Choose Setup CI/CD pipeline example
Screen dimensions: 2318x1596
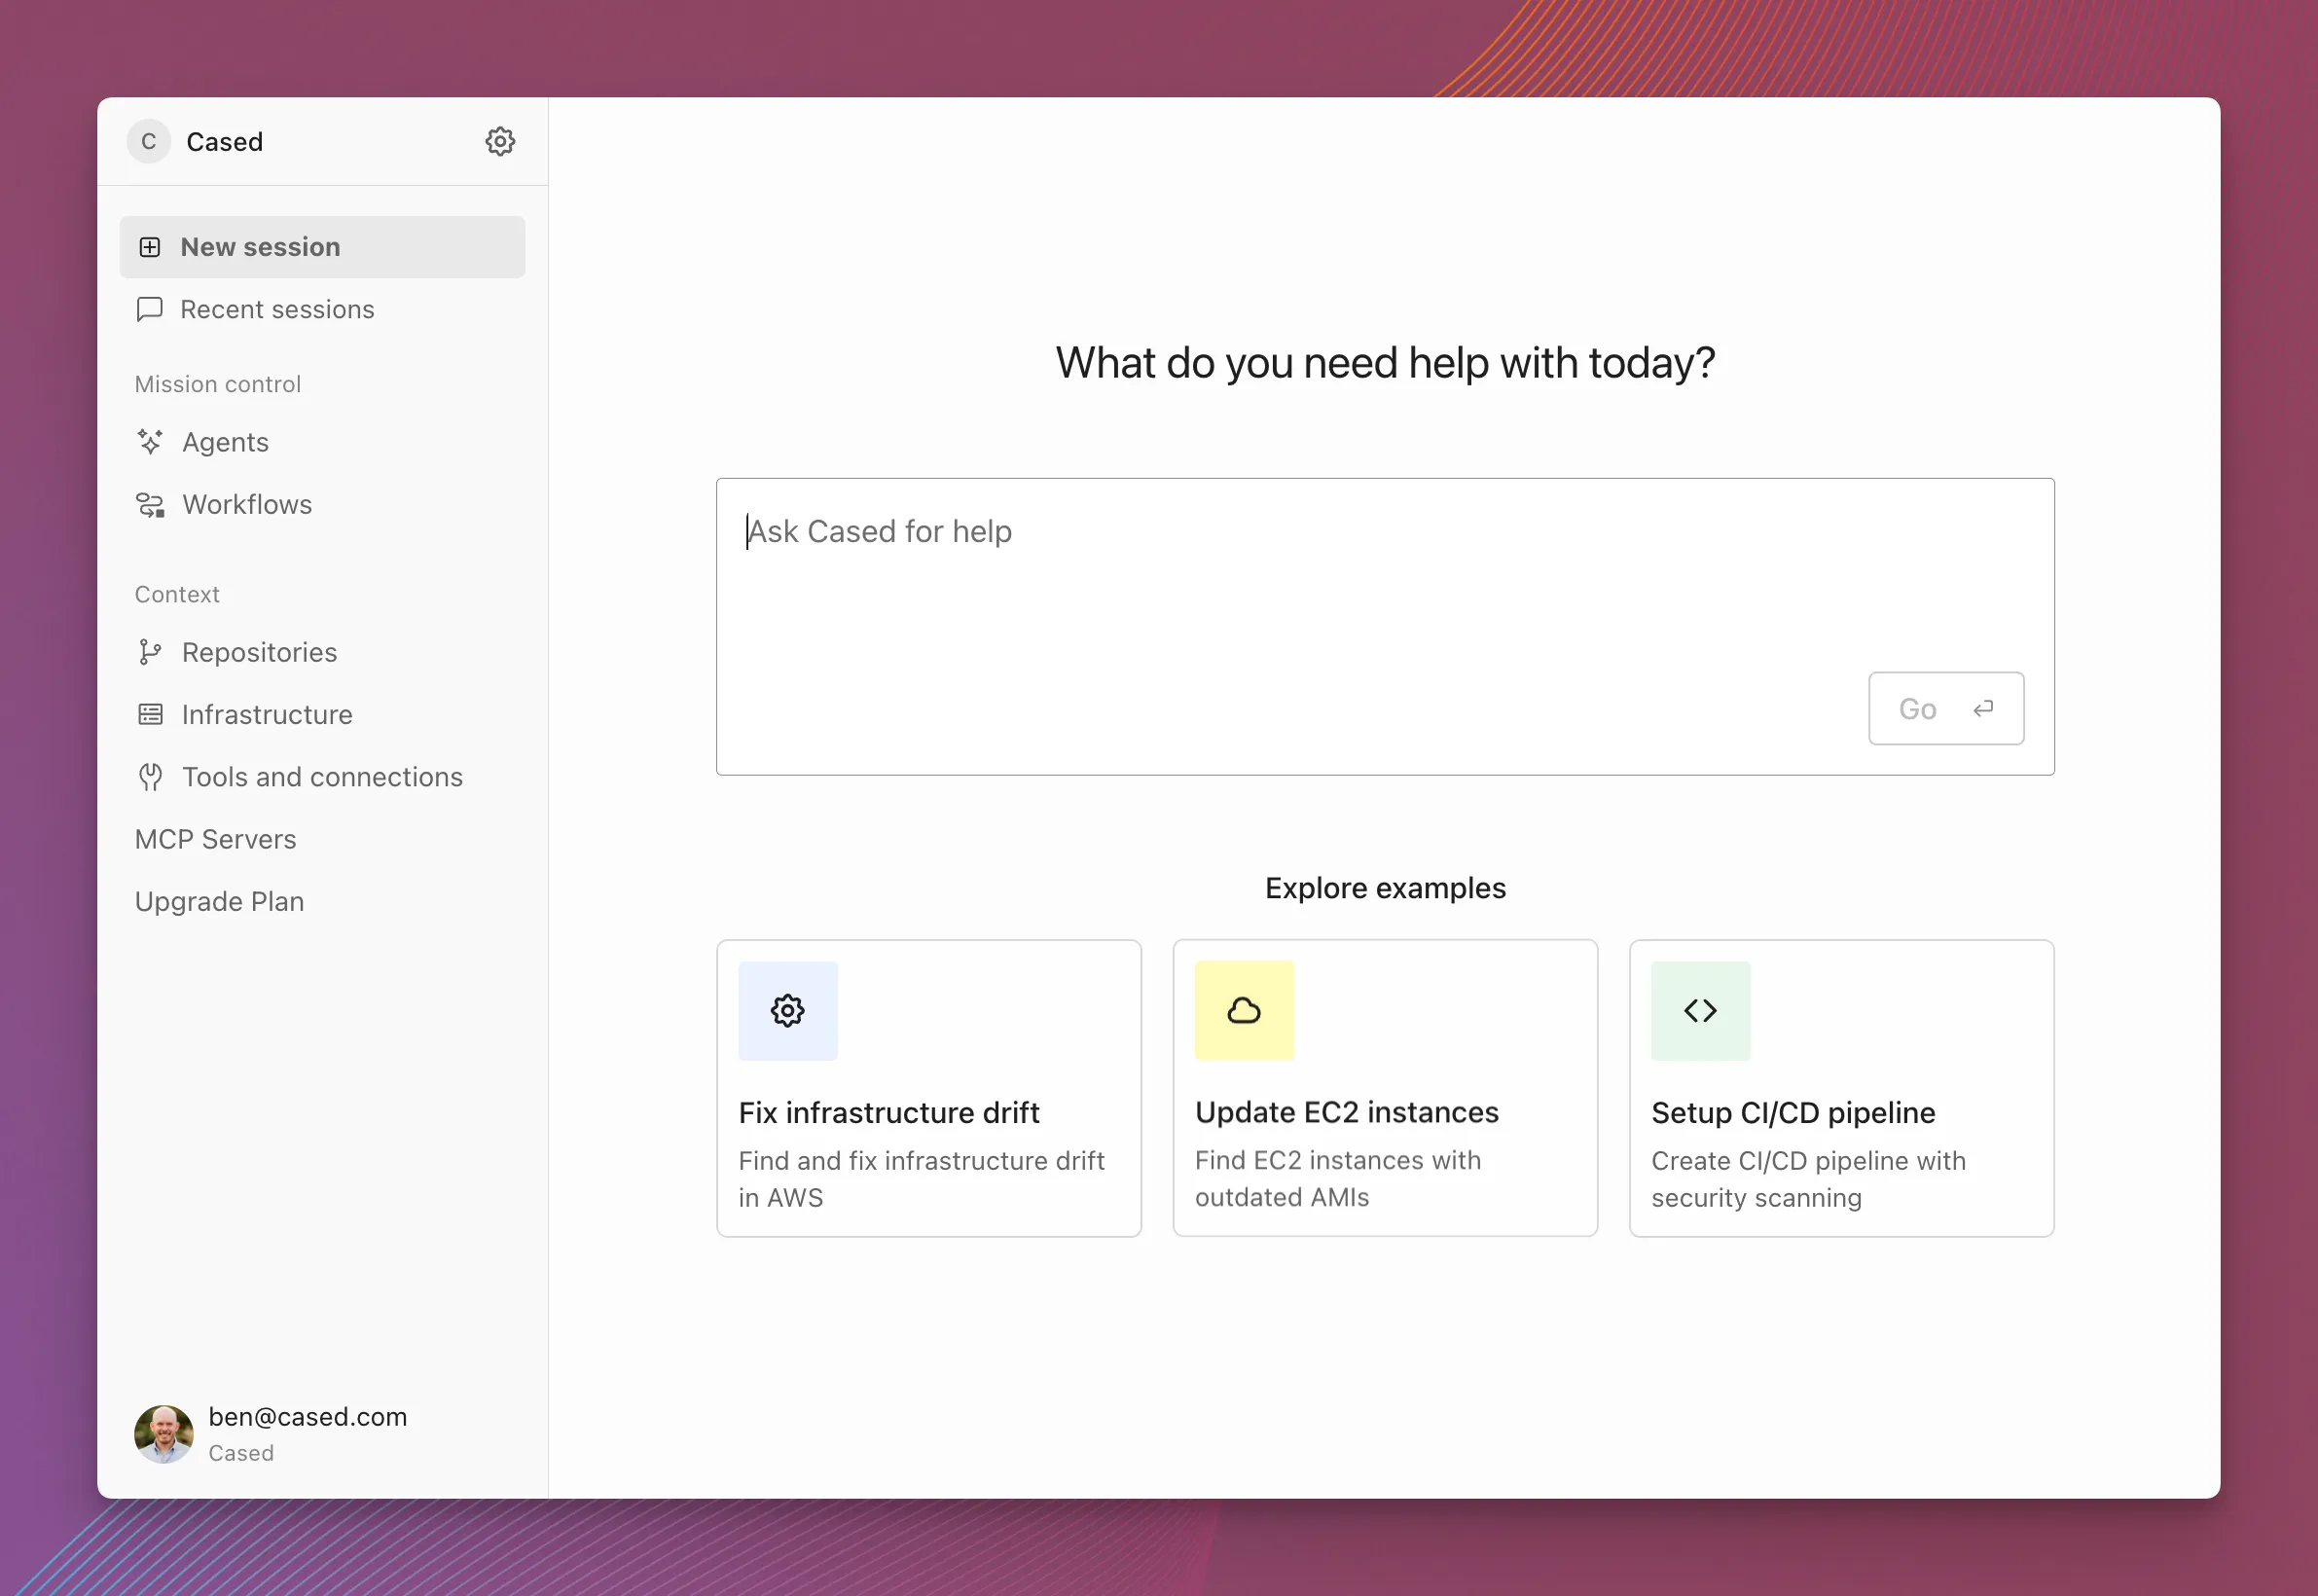click(x=1841, y=1088)
